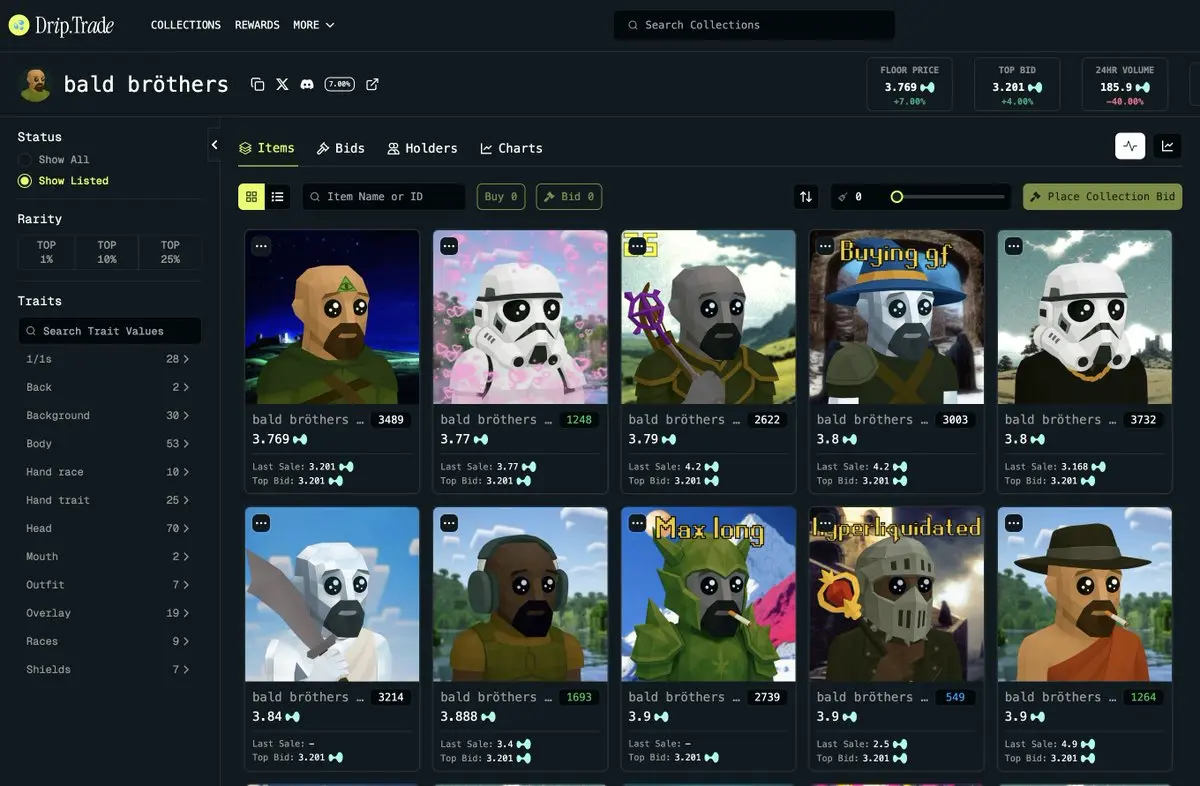This screenshot has height=786, width=1200.
Task: Click the 24HR VOLUME 185.9 stat
Action: [1125, 84]
